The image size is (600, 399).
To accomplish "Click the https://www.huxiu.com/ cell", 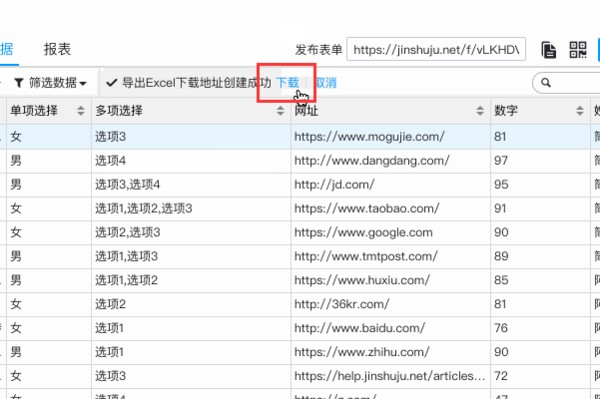I will tap(391, 280).
